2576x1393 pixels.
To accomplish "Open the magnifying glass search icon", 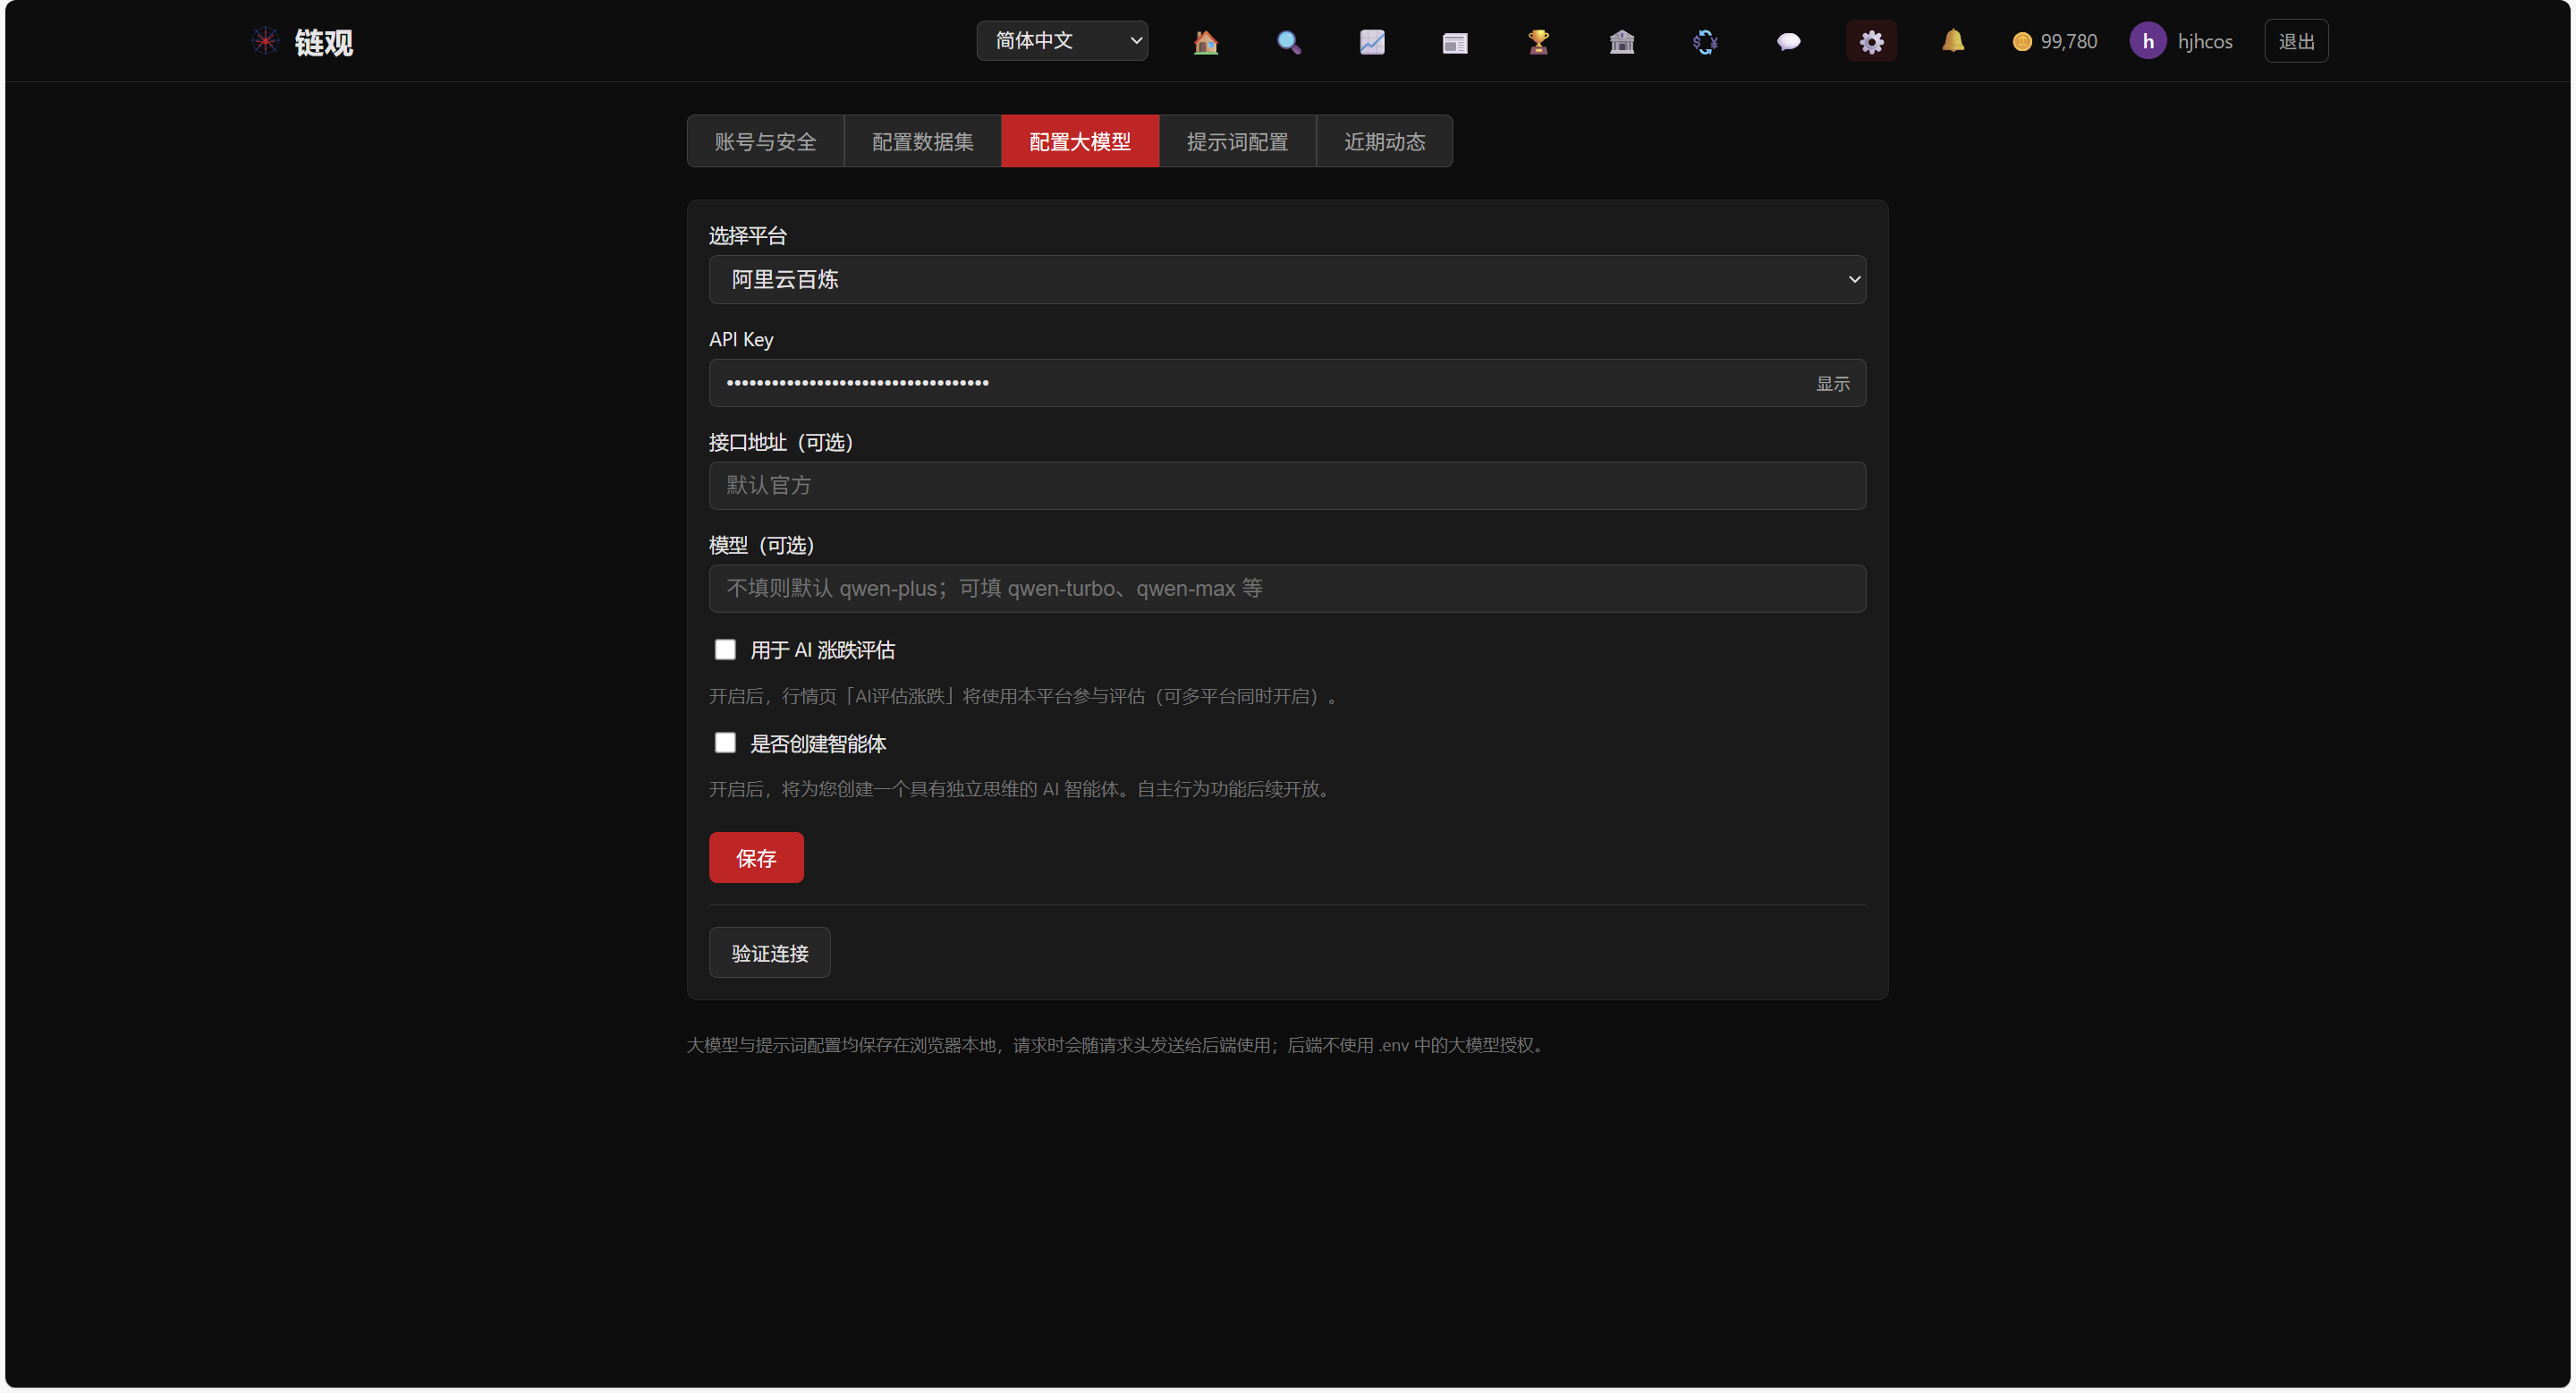I will click(1288, 41).
